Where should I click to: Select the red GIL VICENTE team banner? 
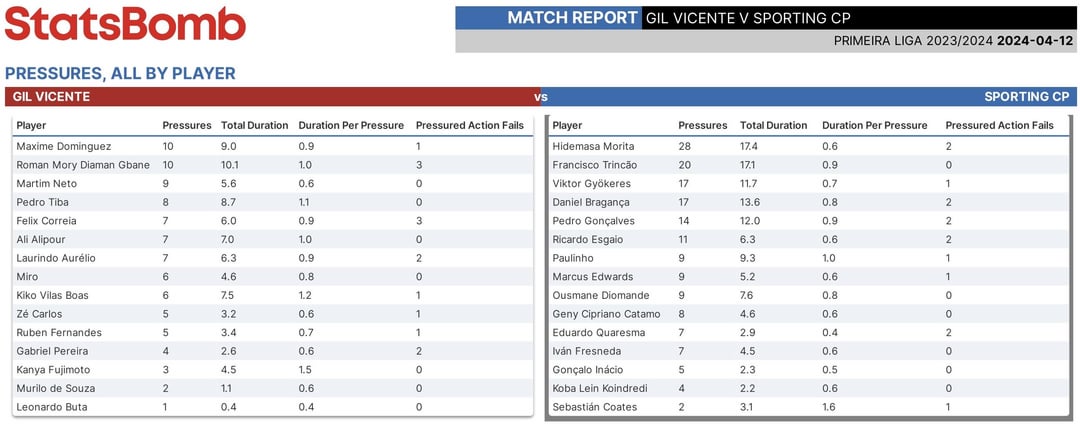[x=270, y=97]
